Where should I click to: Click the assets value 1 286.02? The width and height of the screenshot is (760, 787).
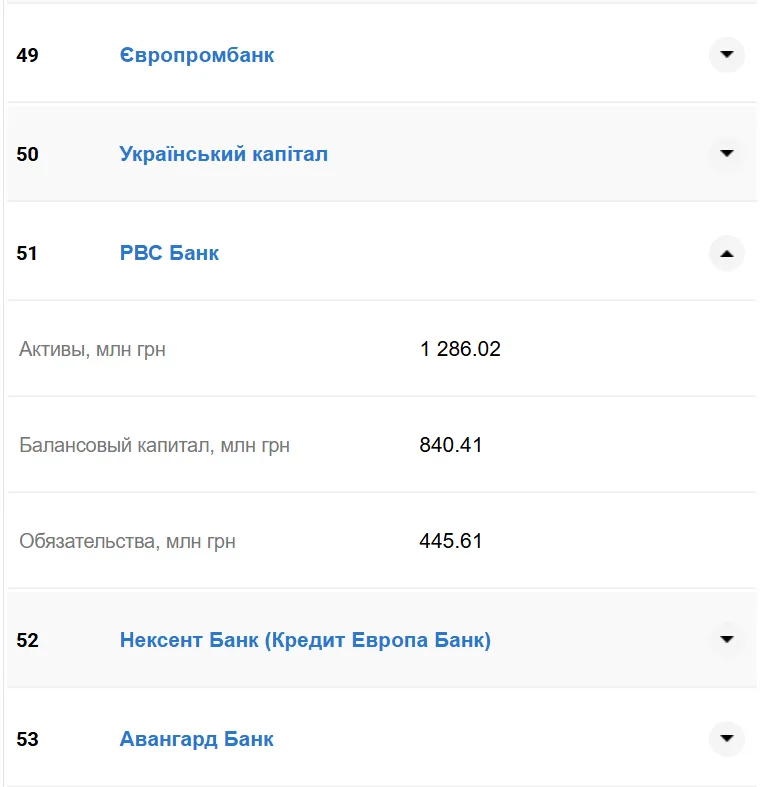click(460, 349)
